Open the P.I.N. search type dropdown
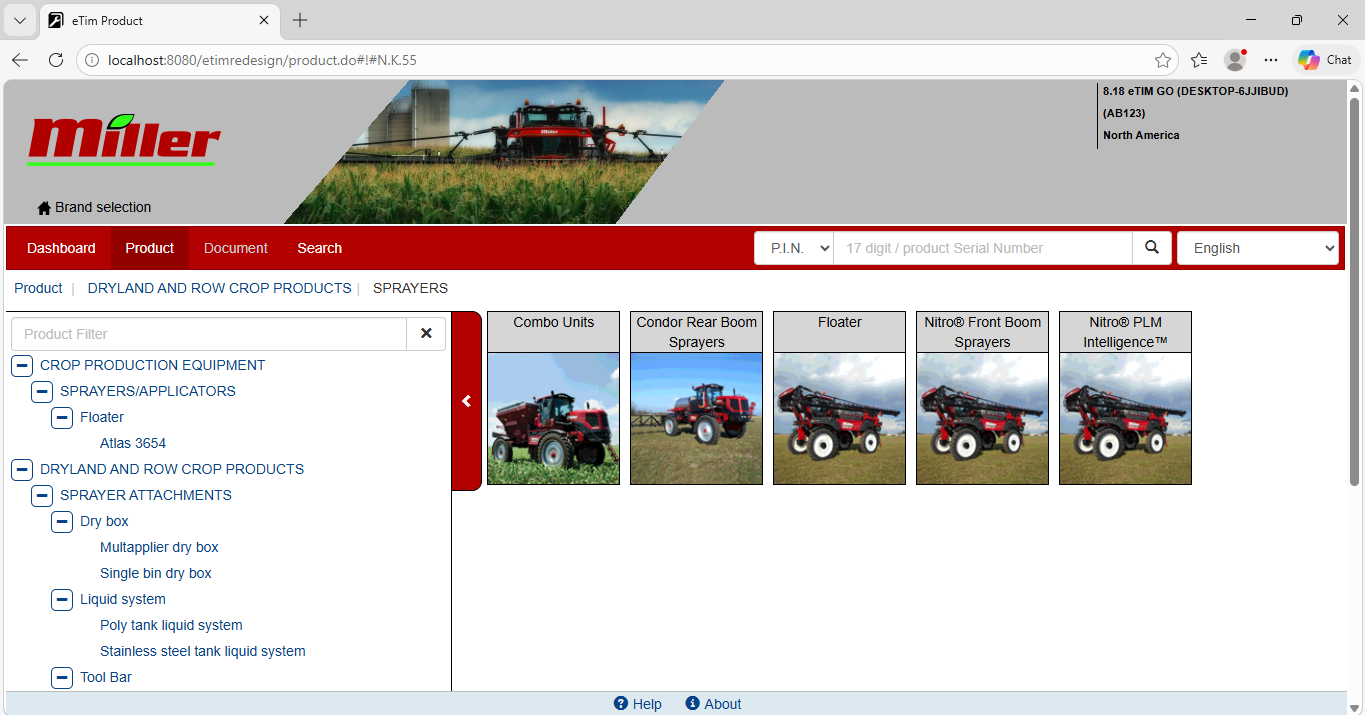 coord(794,248)
